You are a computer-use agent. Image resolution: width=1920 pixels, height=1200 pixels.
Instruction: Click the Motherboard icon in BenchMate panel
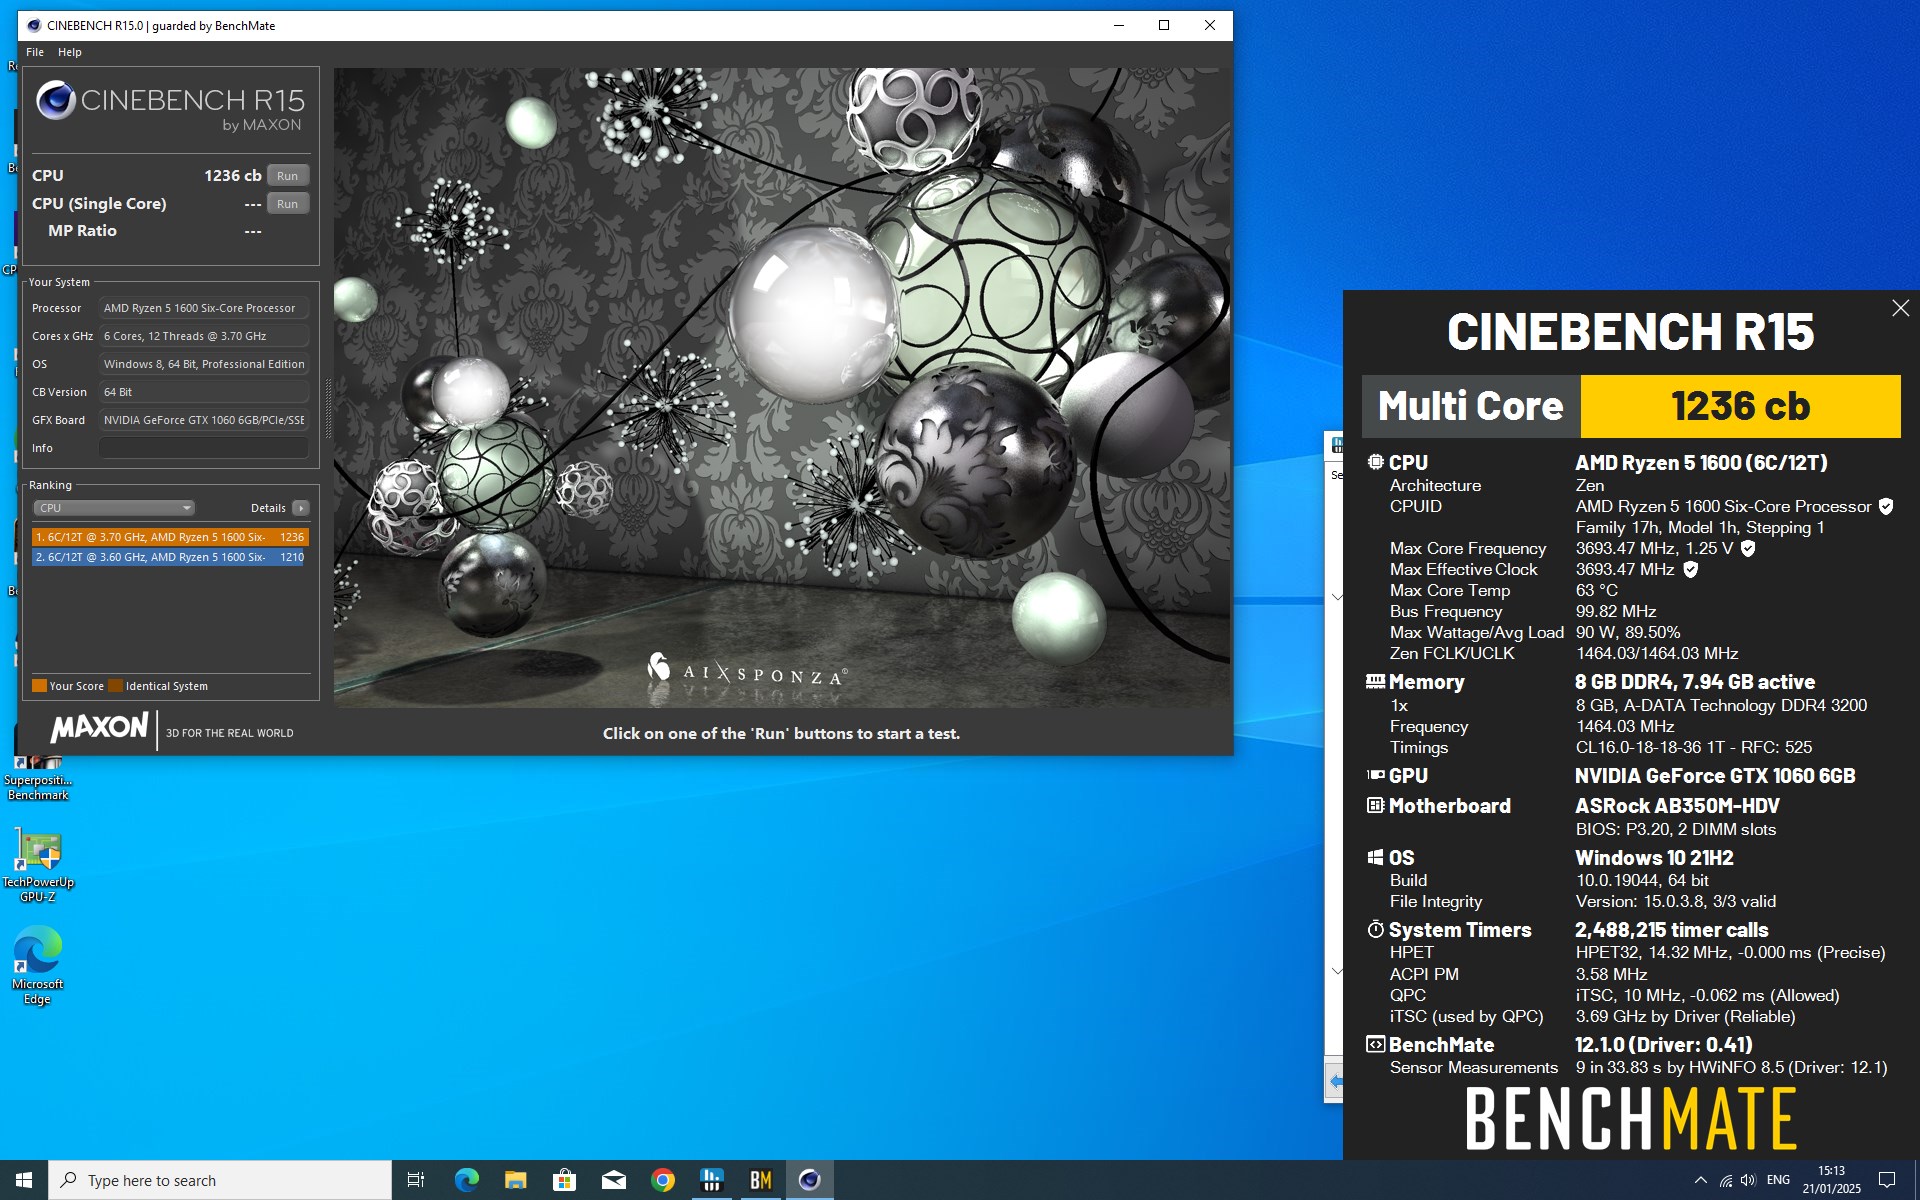point(1376,805)
